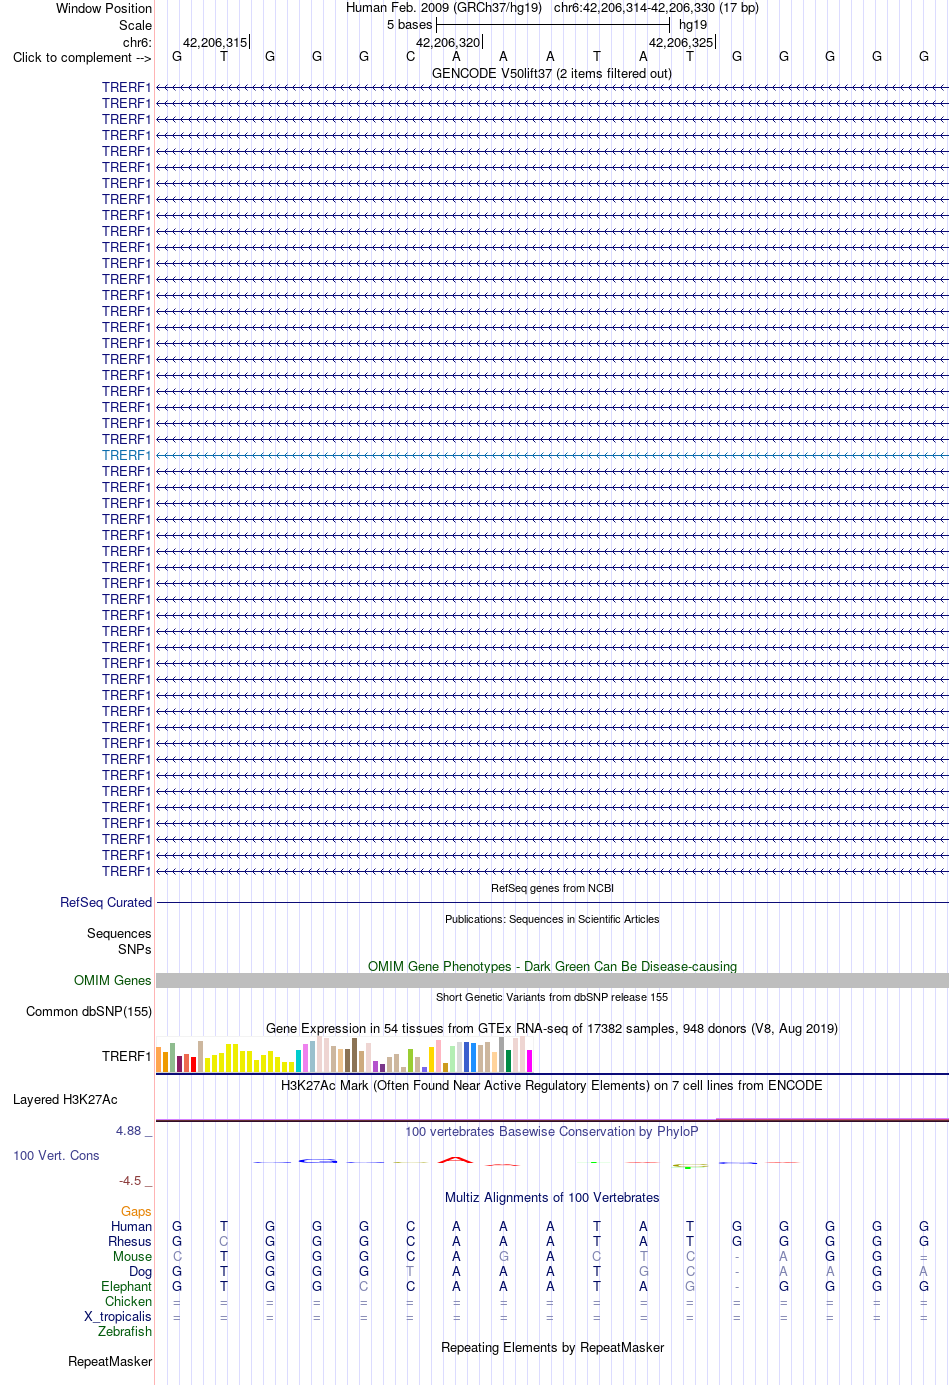Click the 'Click to complement -->' label
This screenshot has height=1385, width=950.
coord(82,58)
